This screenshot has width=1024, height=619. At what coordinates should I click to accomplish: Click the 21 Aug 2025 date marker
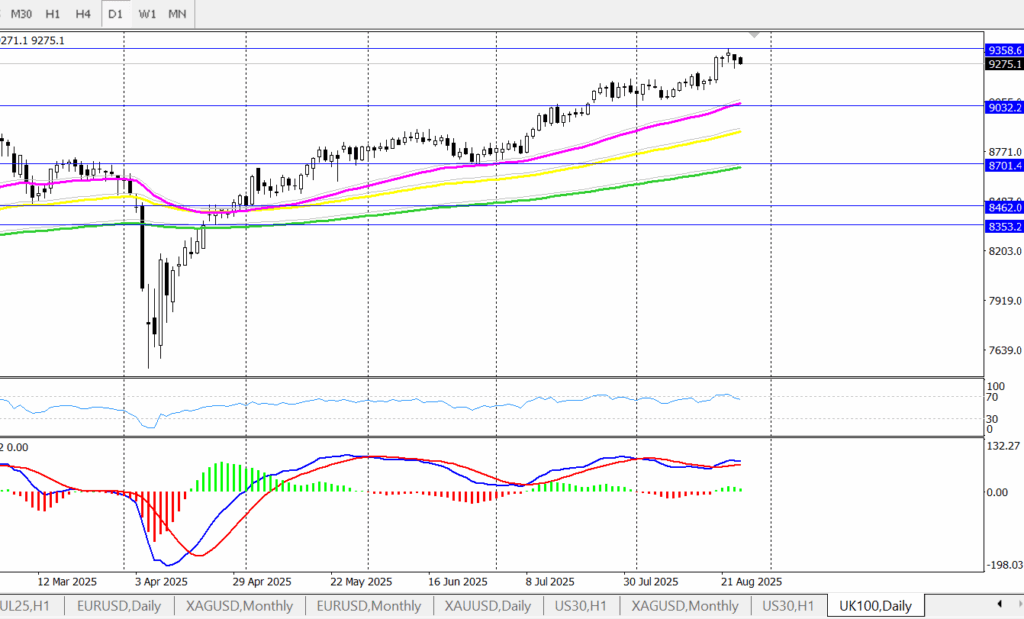pyautogui.click(x=752, y=581)
